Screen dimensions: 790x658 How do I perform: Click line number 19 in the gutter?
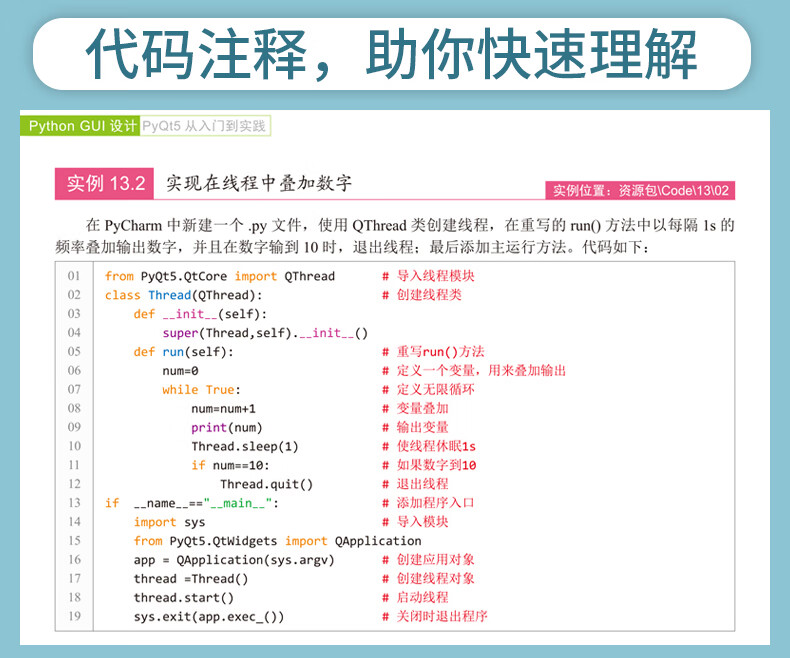click(74, 616)
